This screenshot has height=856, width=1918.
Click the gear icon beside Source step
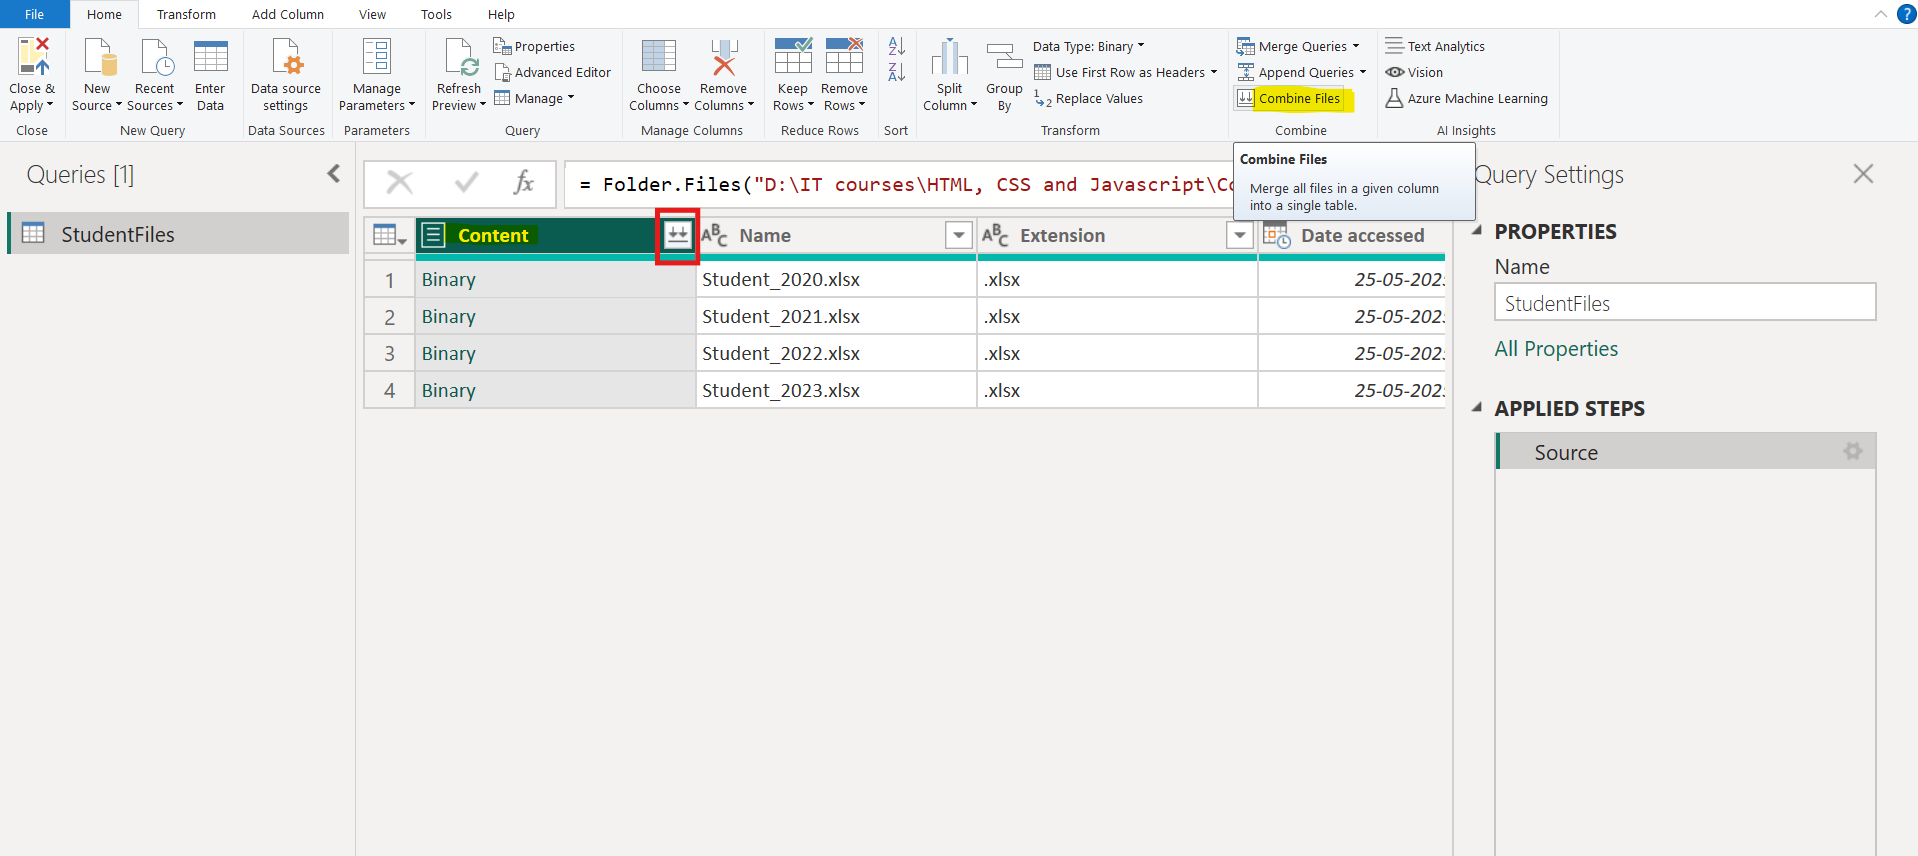pyautogui.click(x=1852, y=452)
